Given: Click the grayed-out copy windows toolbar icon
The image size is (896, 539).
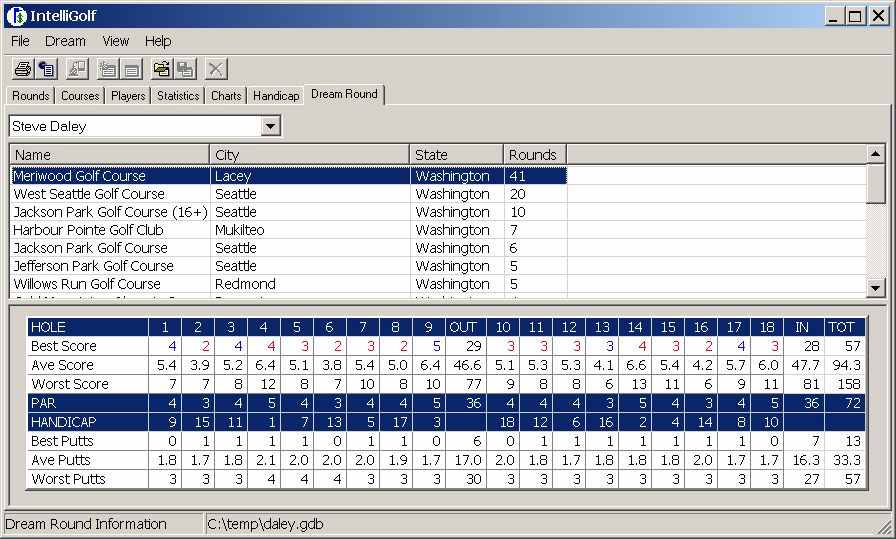Looking at the screenshot, I should tap(186, 69).
